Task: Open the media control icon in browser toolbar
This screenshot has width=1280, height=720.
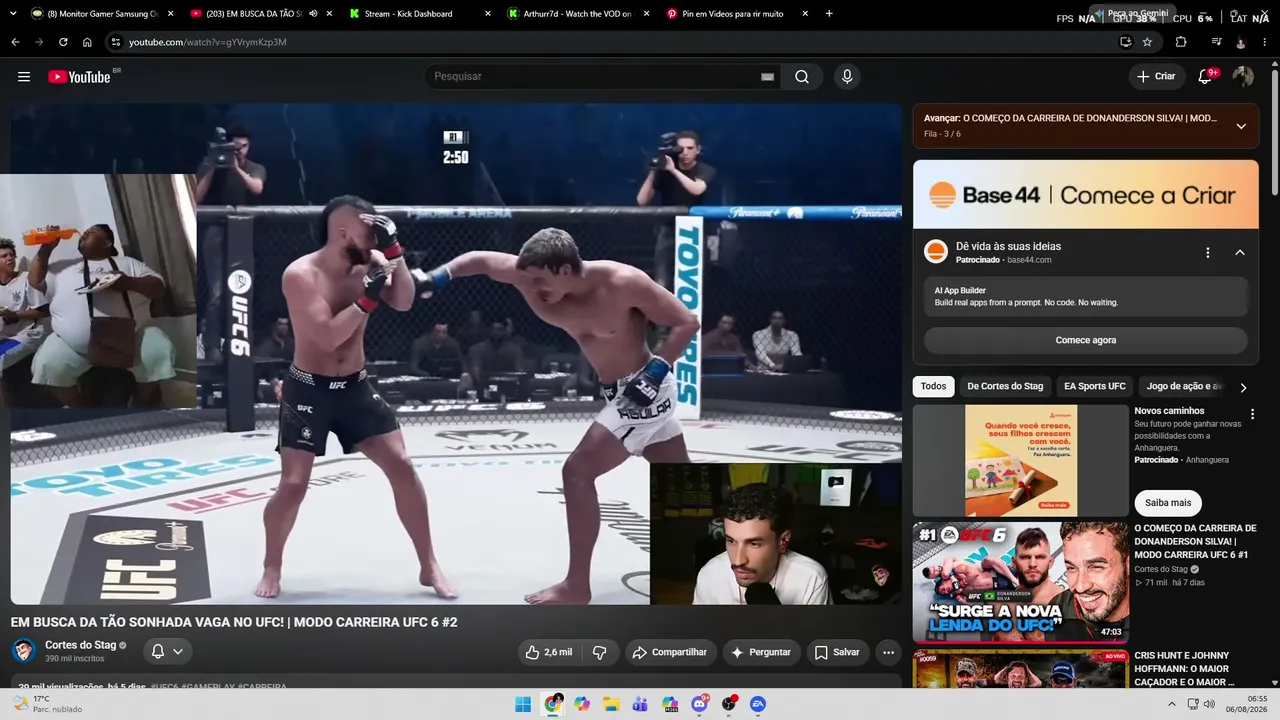Action: 1216,42
